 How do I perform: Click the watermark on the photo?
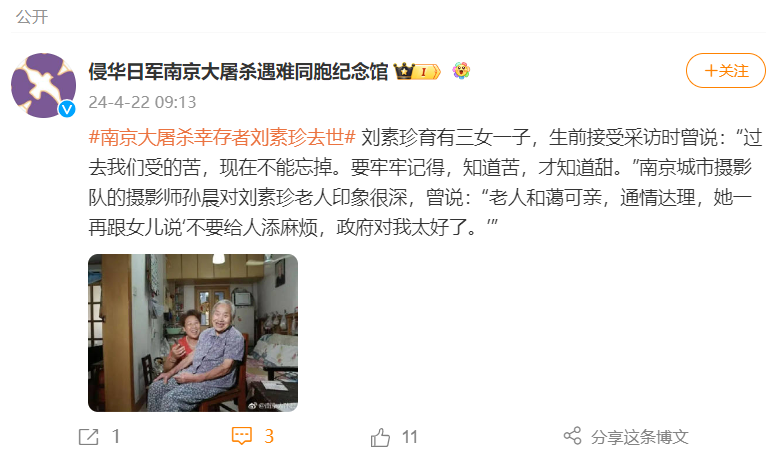272,405
